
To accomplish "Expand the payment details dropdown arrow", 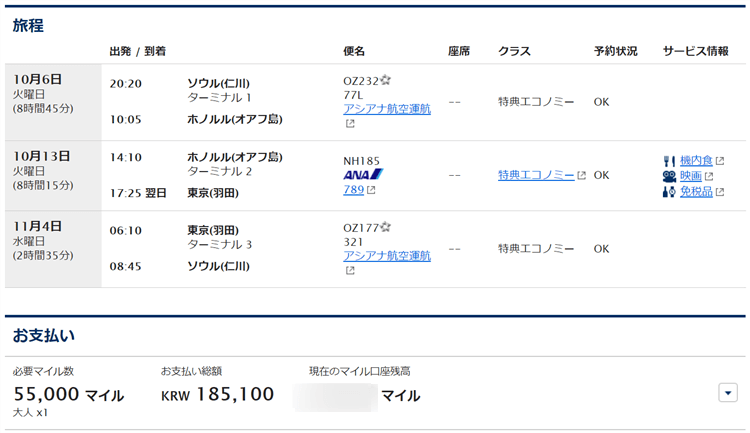I will coord(728,393).
